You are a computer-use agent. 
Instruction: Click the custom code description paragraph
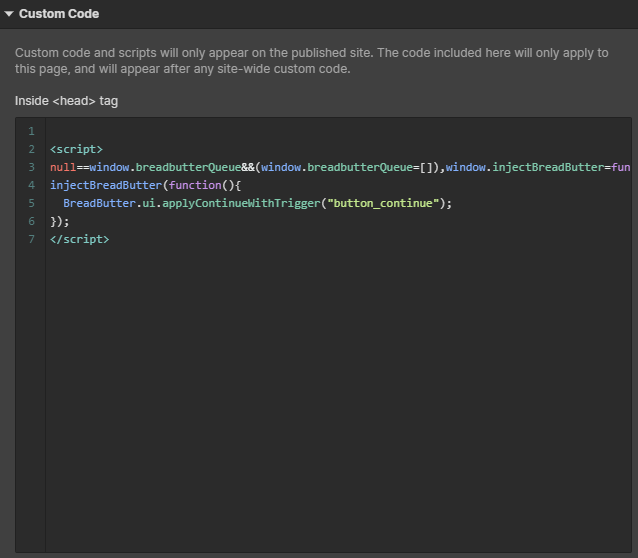pyautogui.click(x=312, y=61)
